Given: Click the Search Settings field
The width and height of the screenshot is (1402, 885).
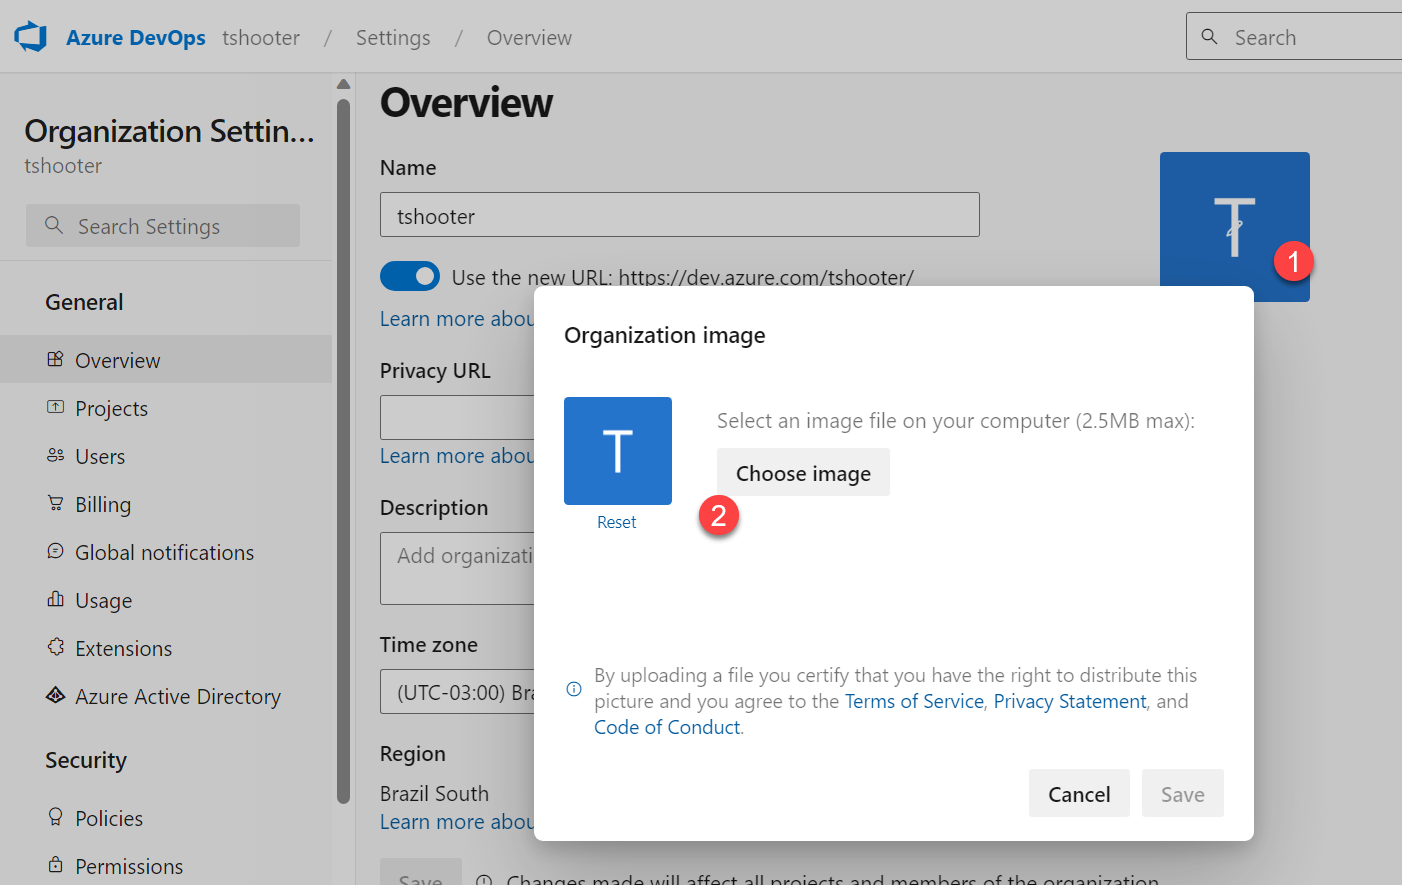Looking at the screenshot, I should pyautogui.click(x=163, y=226).
